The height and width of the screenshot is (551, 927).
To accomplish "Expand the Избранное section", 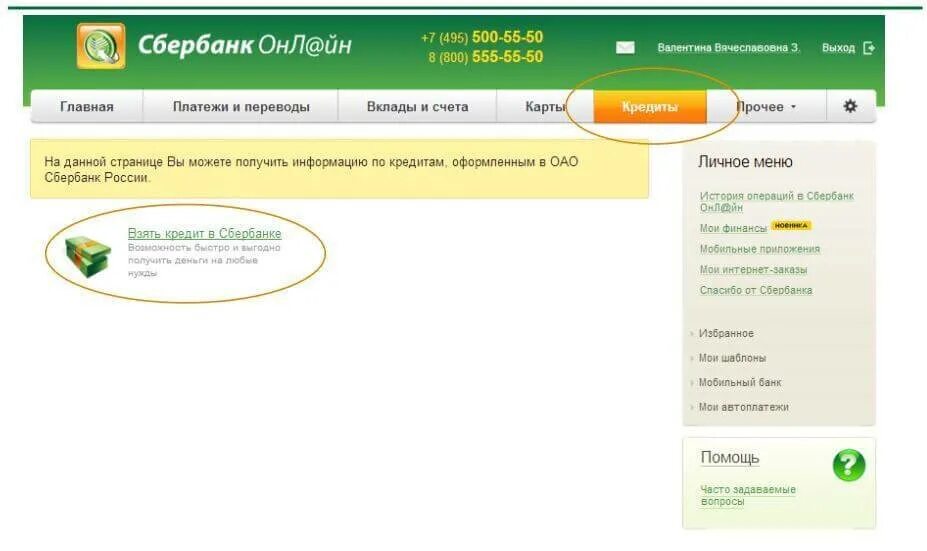I will (726, 333).
